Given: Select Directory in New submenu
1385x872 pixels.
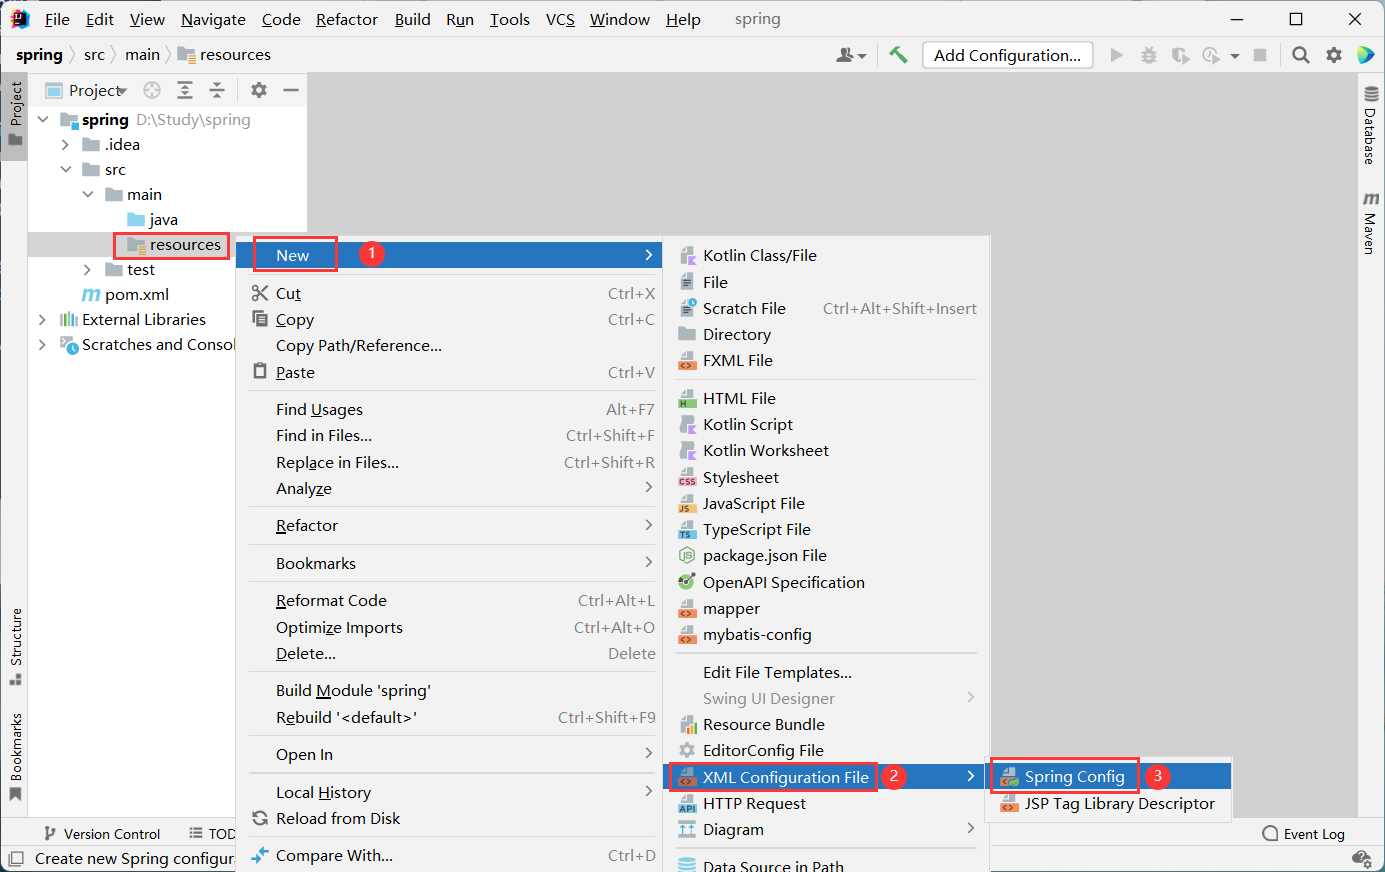Looking at the screenshot, I should click(826, 334).
